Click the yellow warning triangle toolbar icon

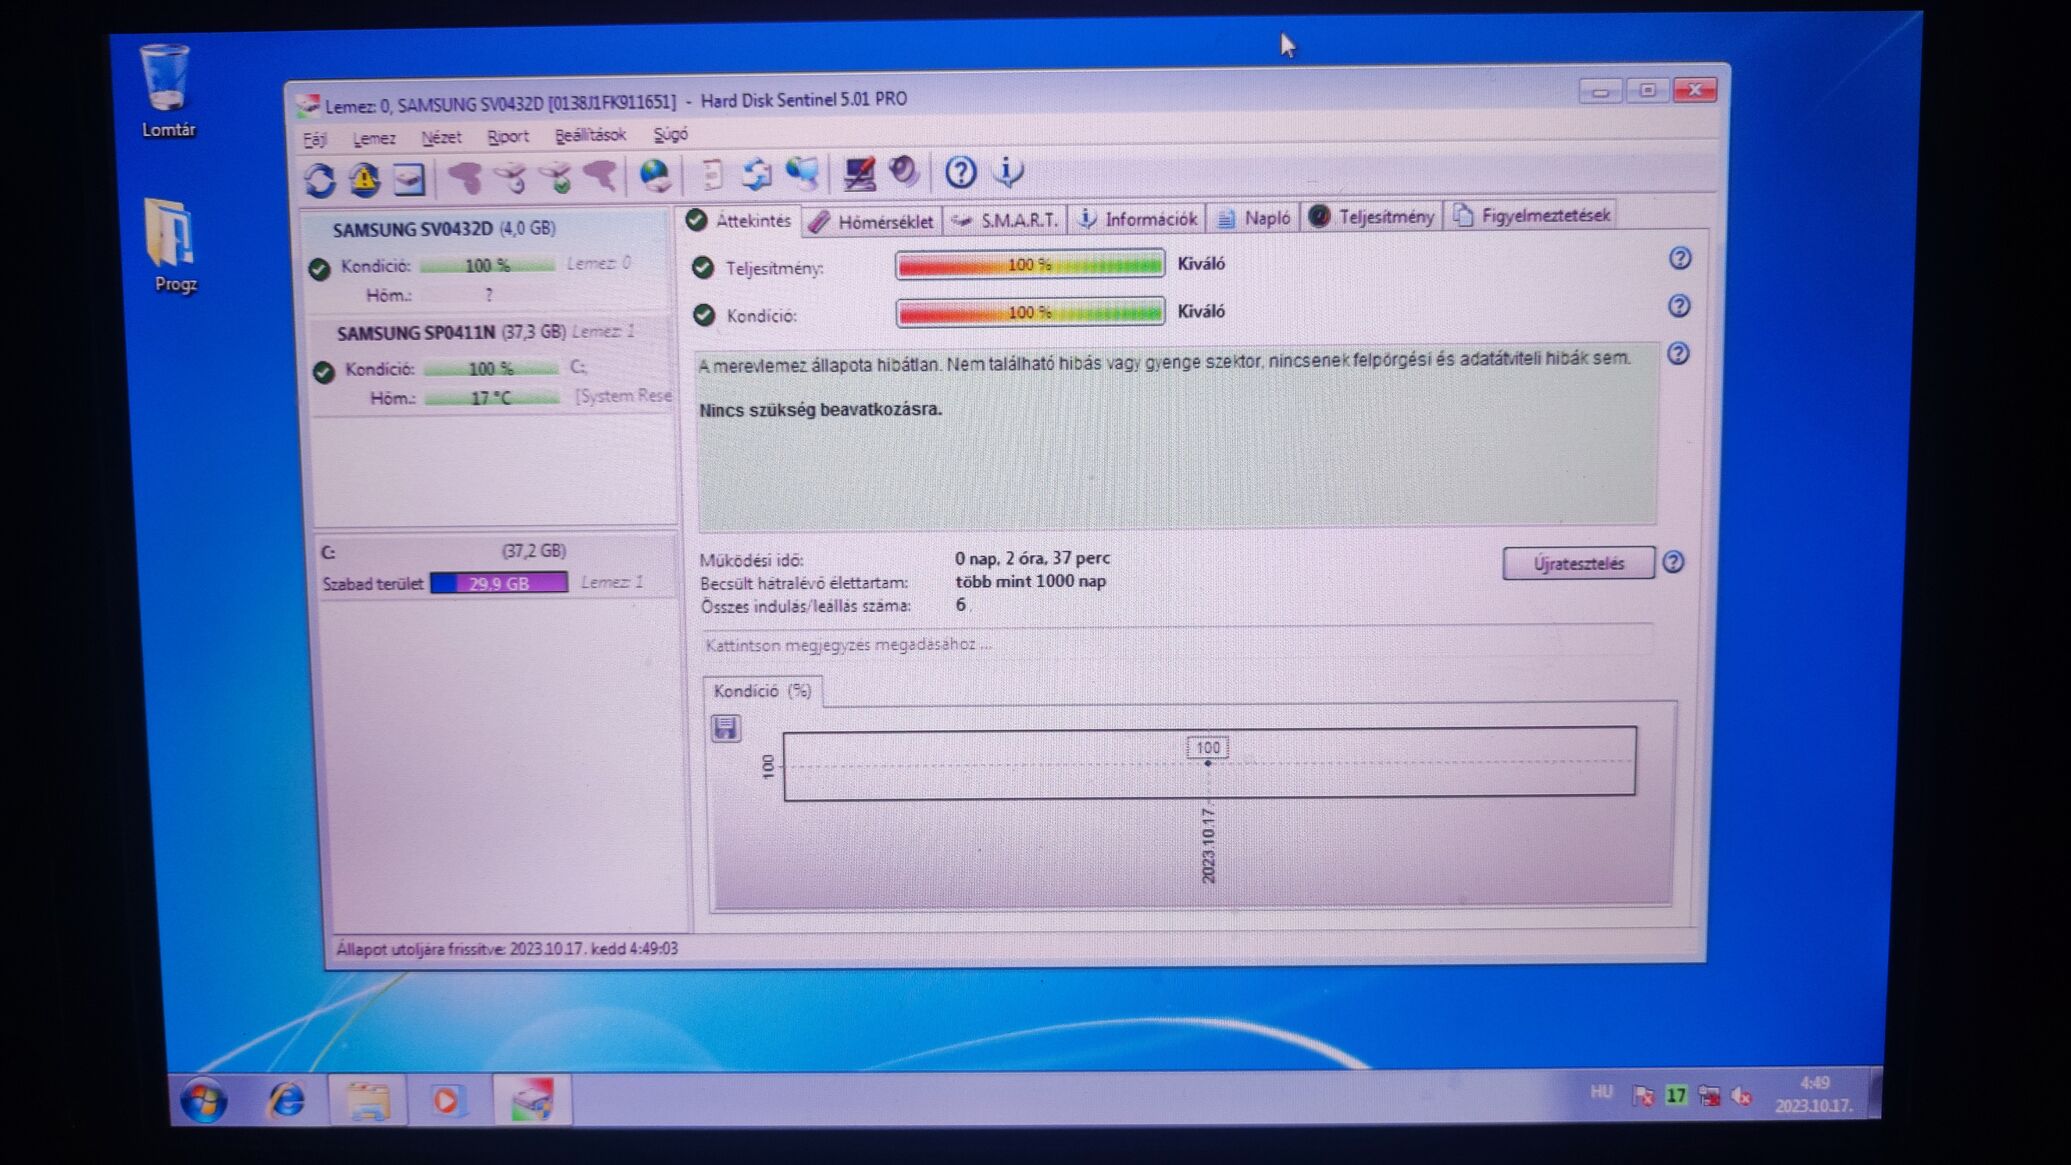point(365,180)
